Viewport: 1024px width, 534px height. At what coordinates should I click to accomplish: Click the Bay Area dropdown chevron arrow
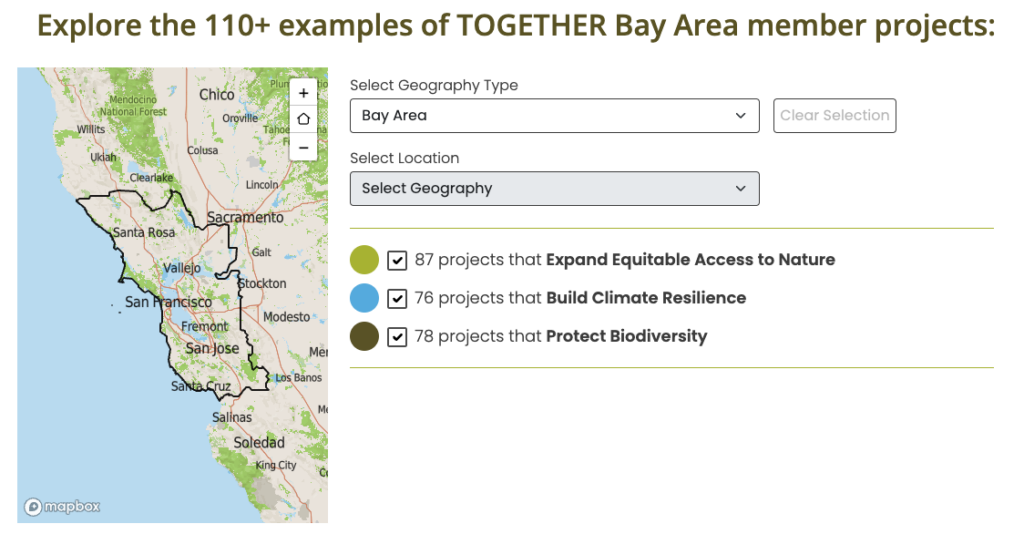pyautogui.click(x=741, y=116)
